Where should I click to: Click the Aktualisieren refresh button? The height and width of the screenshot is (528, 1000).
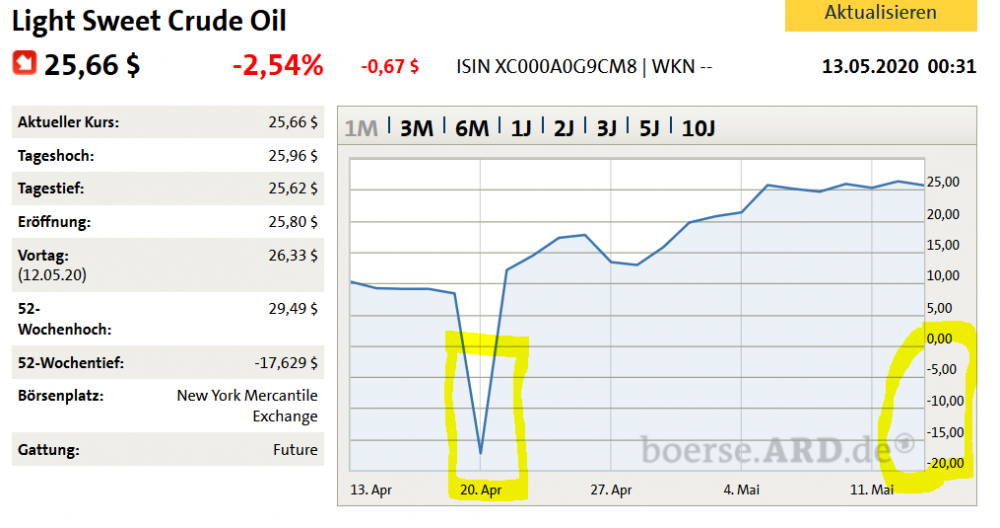coord(880,14)
